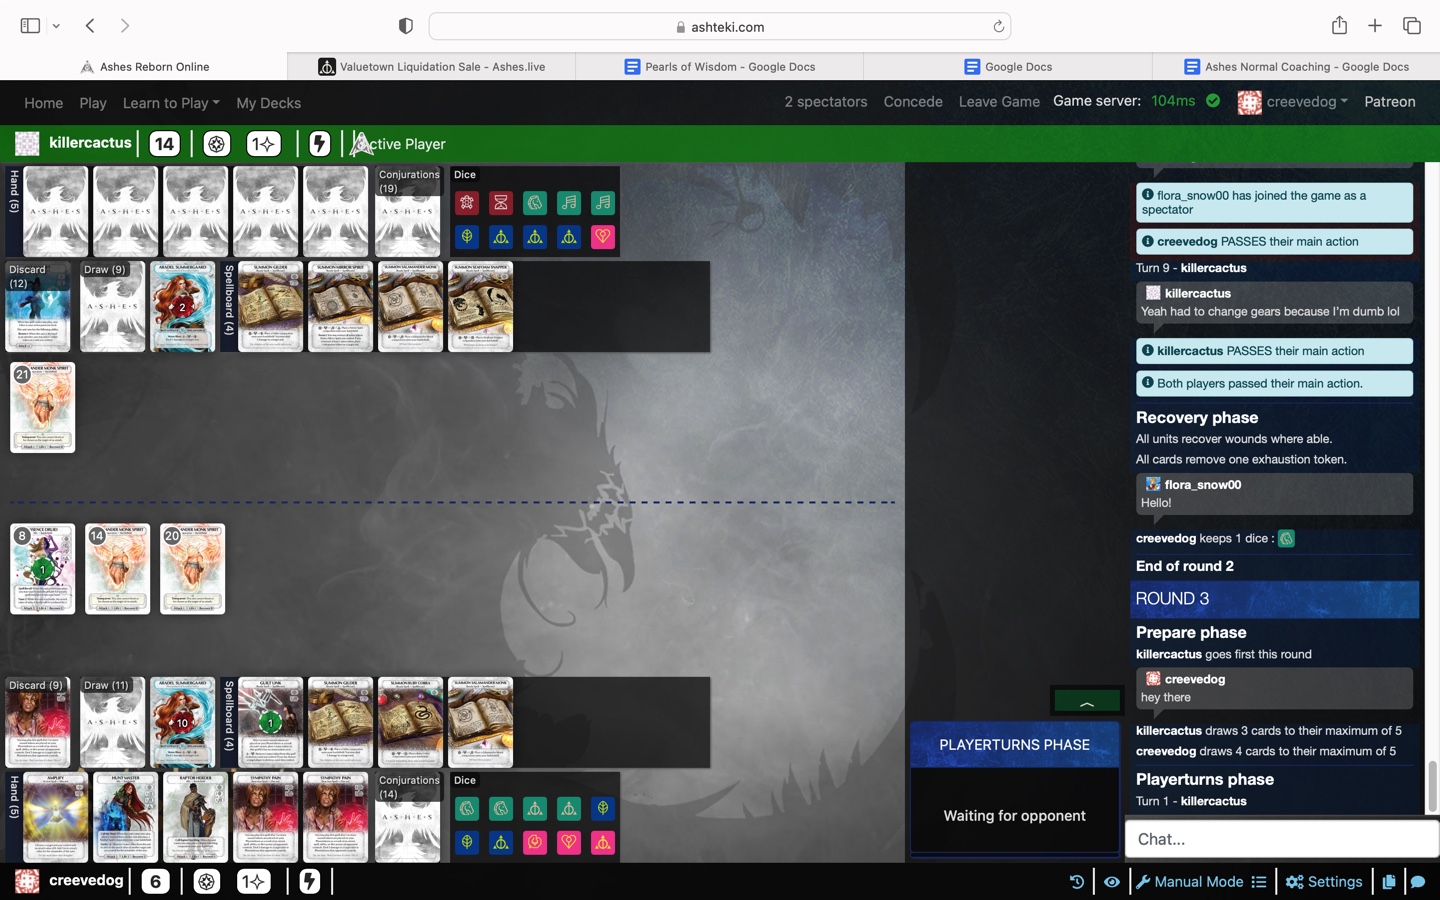The width and height of the screenshot is (1440, 900).
Task: Select the pink spiral die in creevedog's dice
Action: [x=535, y=842]
